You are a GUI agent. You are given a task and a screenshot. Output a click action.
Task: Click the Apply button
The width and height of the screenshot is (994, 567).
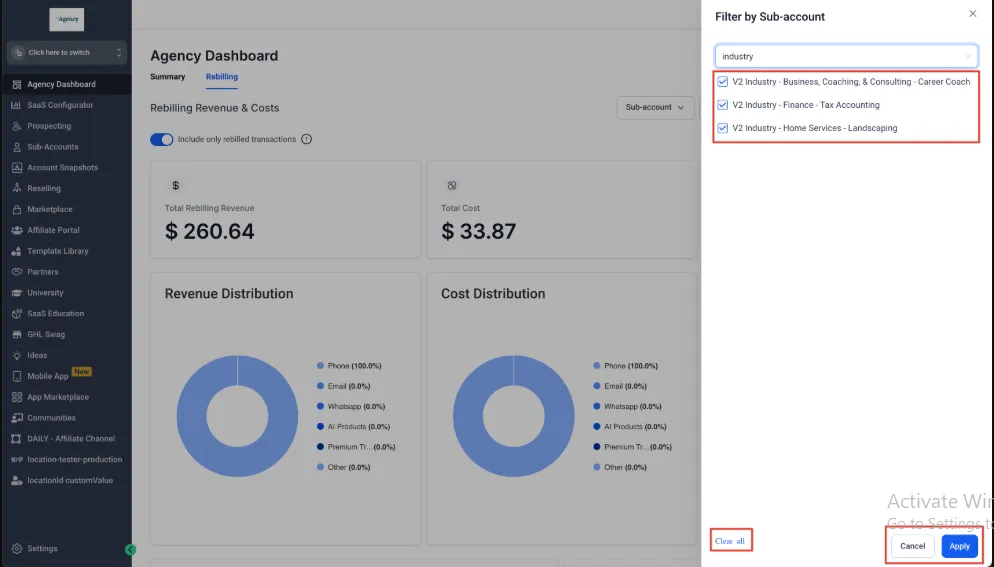coord(960,546)
